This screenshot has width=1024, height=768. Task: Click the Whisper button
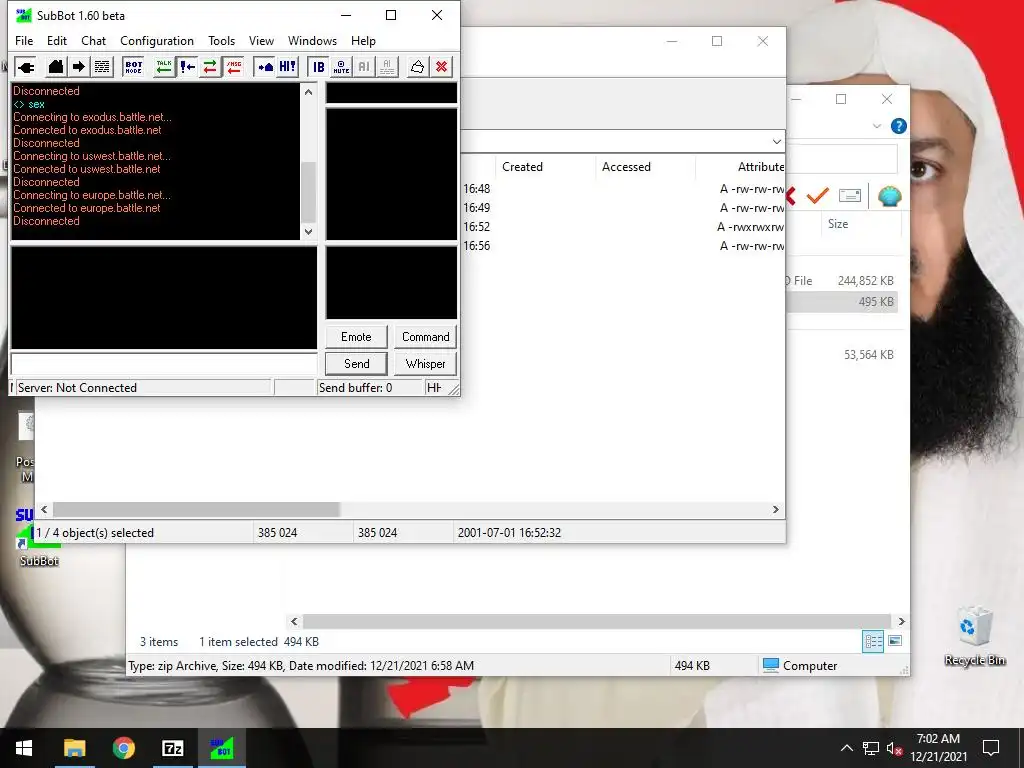(x=425, y=364)
